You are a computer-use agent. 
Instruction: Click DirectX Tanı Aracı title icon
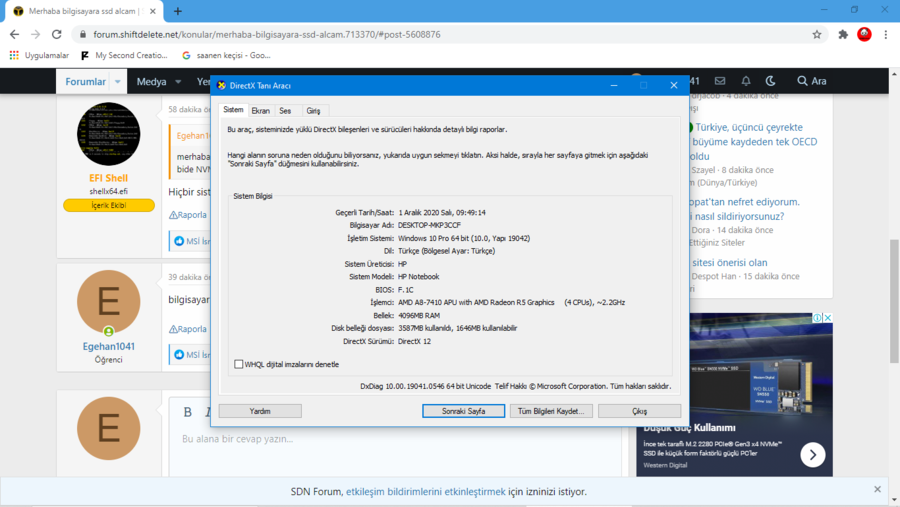[222, 86]
